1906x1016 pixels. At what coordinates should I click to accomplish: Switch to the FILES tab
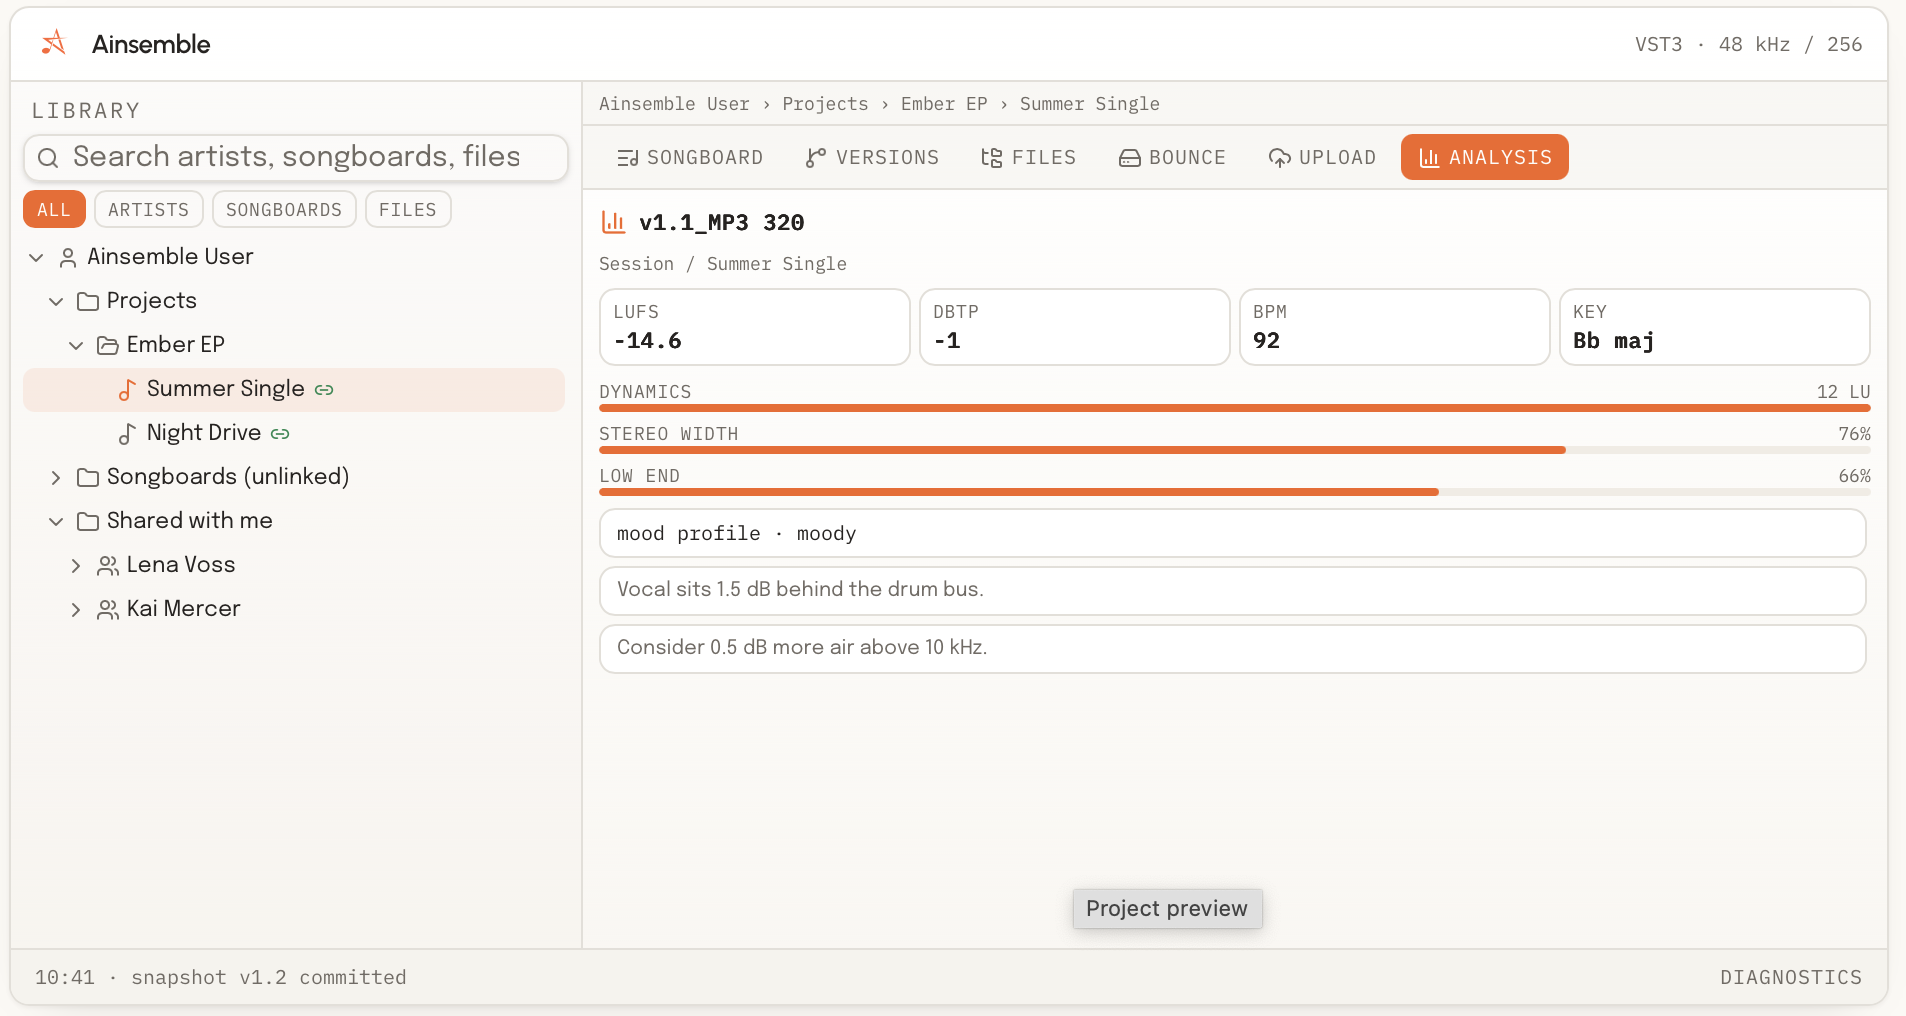pyautogui.click(x=1029, y=158)
